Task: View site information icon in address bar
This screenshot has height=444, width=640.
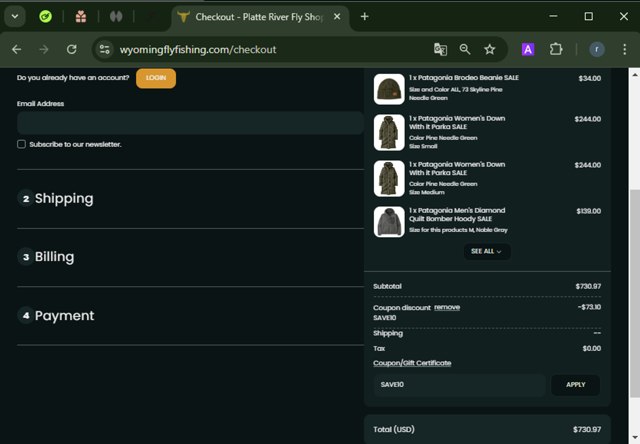Action: [x=104, y=50]
